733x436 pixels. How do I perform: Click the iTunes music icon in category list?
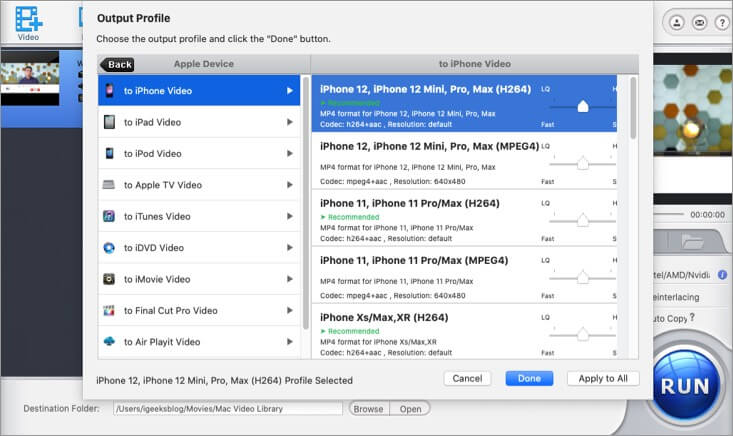pos(108,216)
